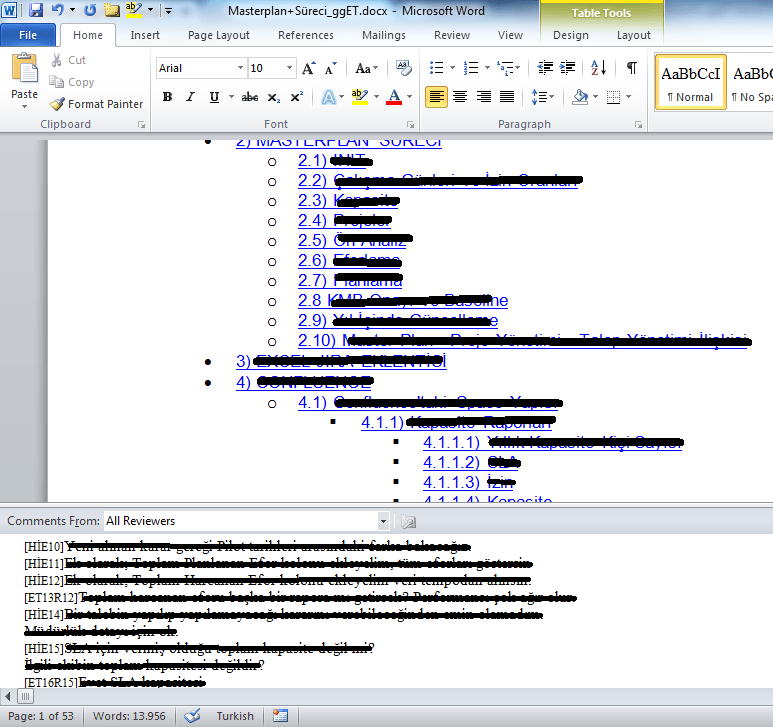Screen dimensions: 773x727
Task: Click the Borders icon
Action: [613, 97]
